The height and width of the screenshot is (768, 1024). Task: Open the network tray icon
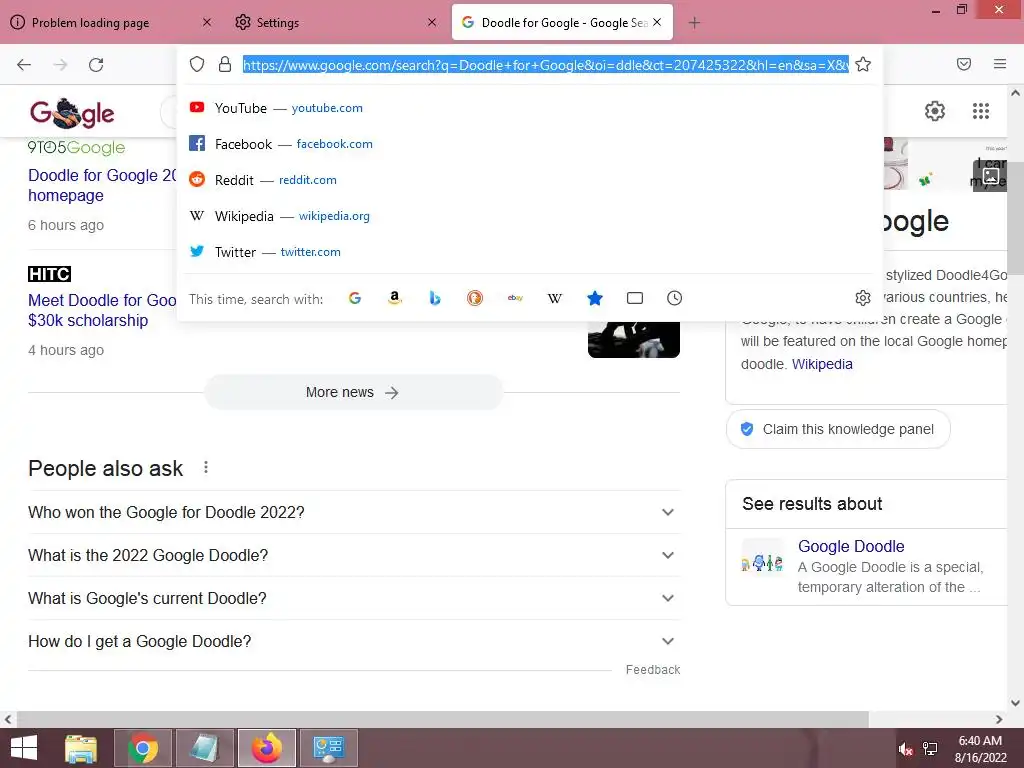click(x=930, y=749)
